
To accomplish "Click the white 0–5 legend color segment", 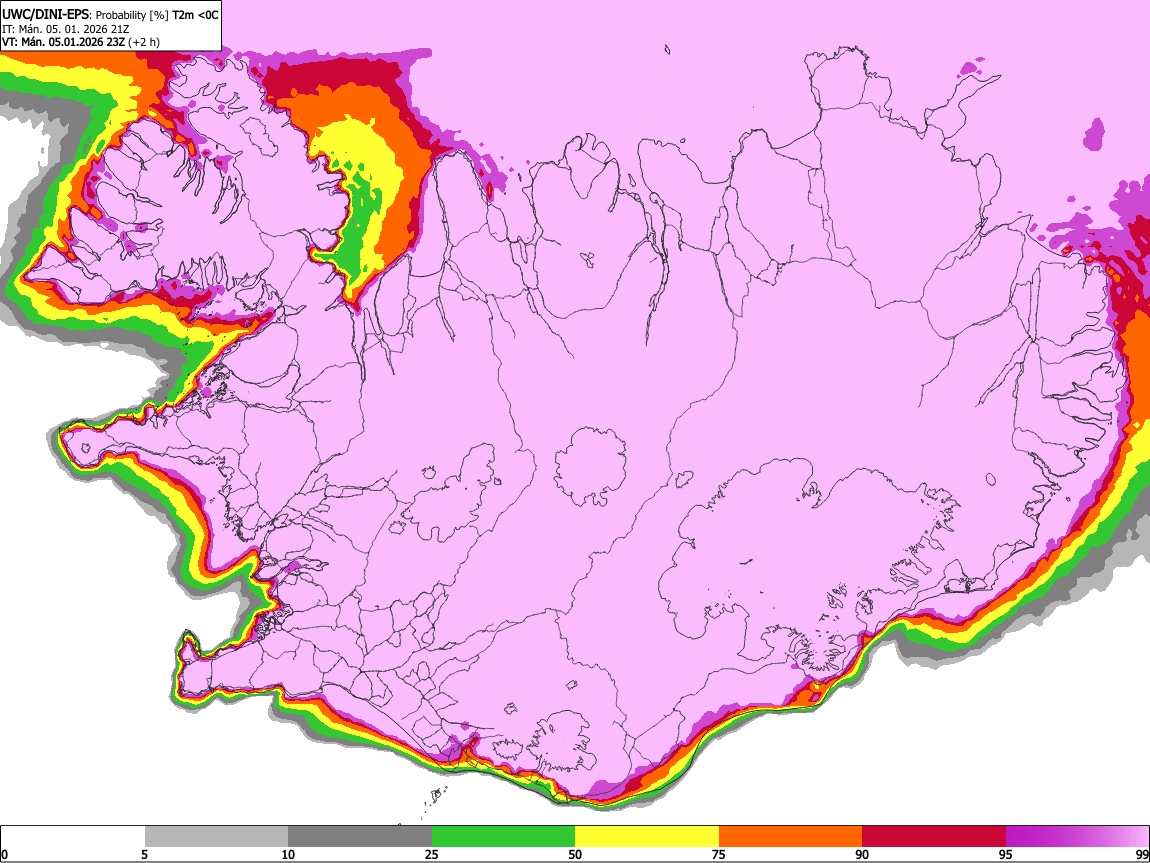I will [73, 837].
